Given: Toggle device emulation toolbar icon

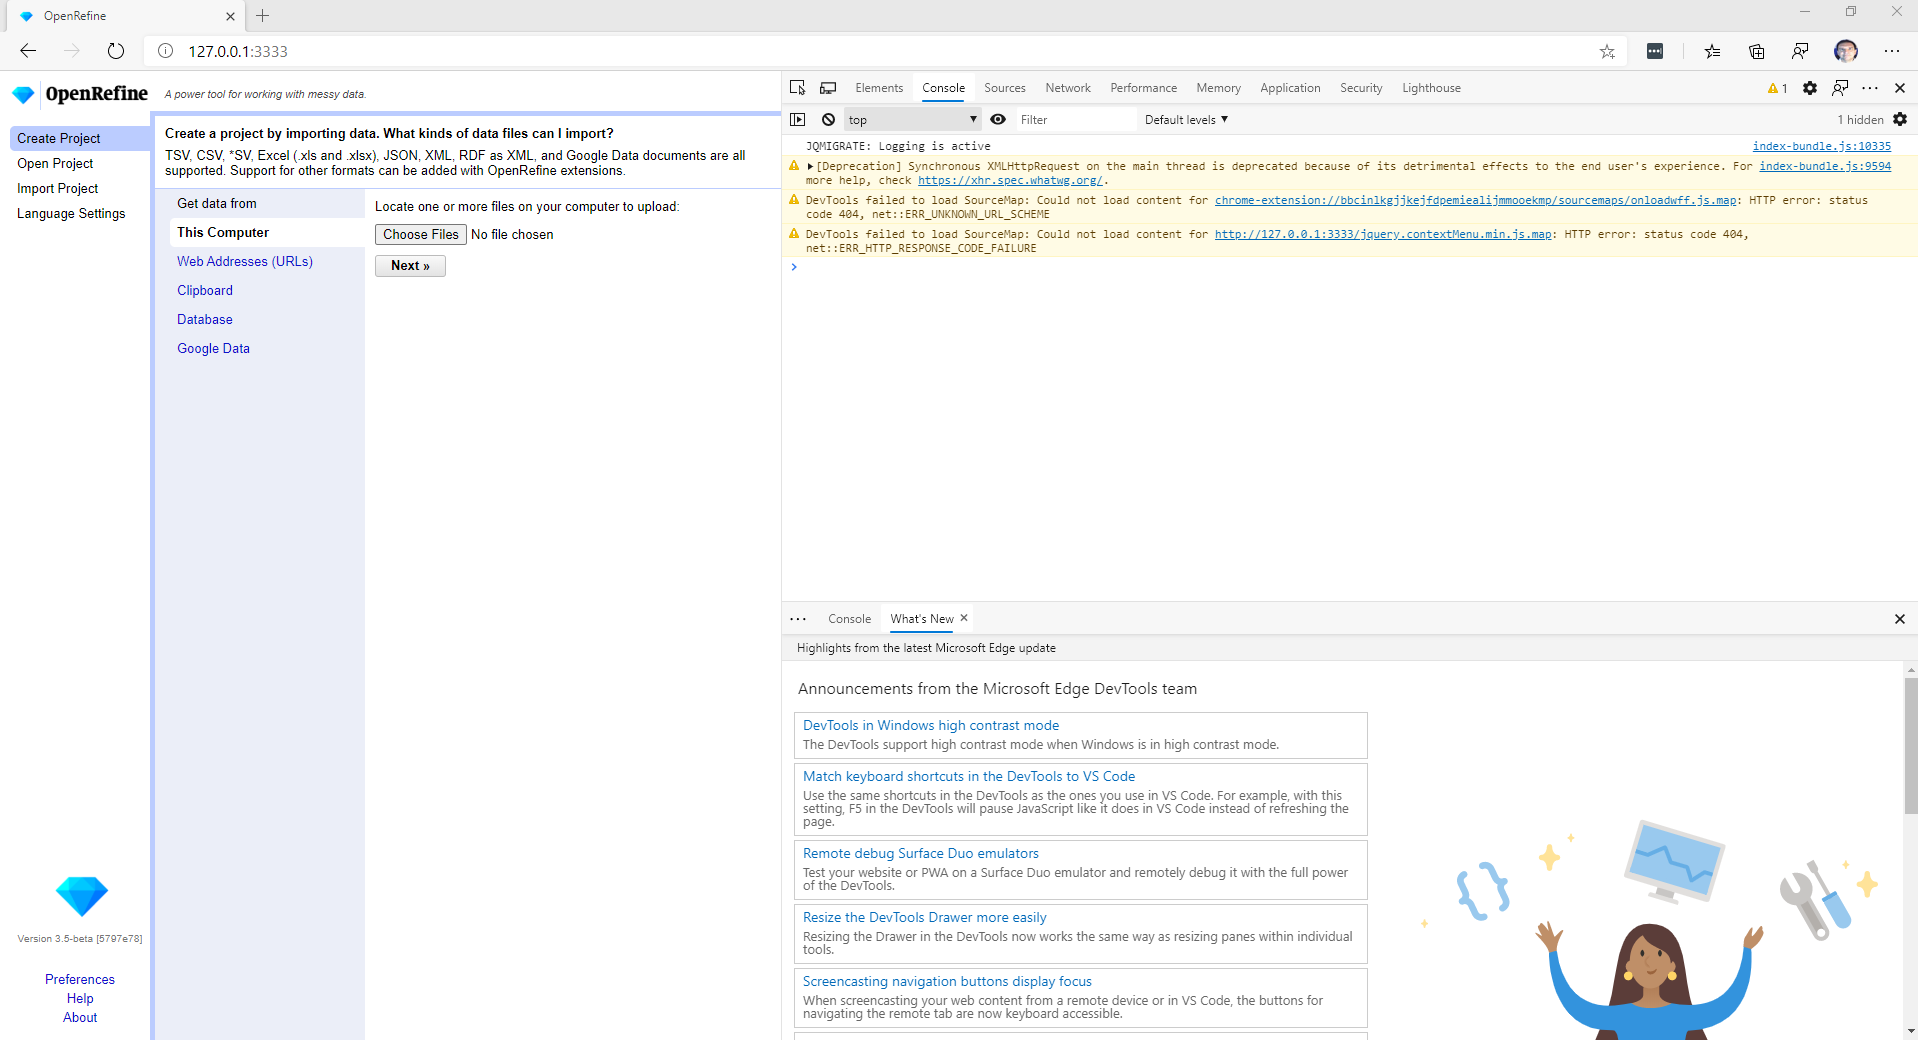Looking at the screenshot, I should 828,88.
